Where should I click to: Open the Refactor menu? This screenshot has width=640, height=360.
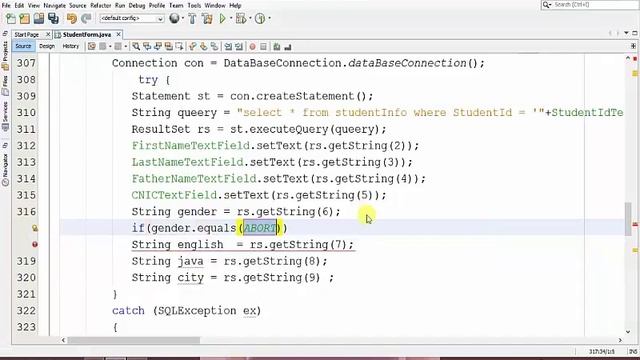coord(101,5)
